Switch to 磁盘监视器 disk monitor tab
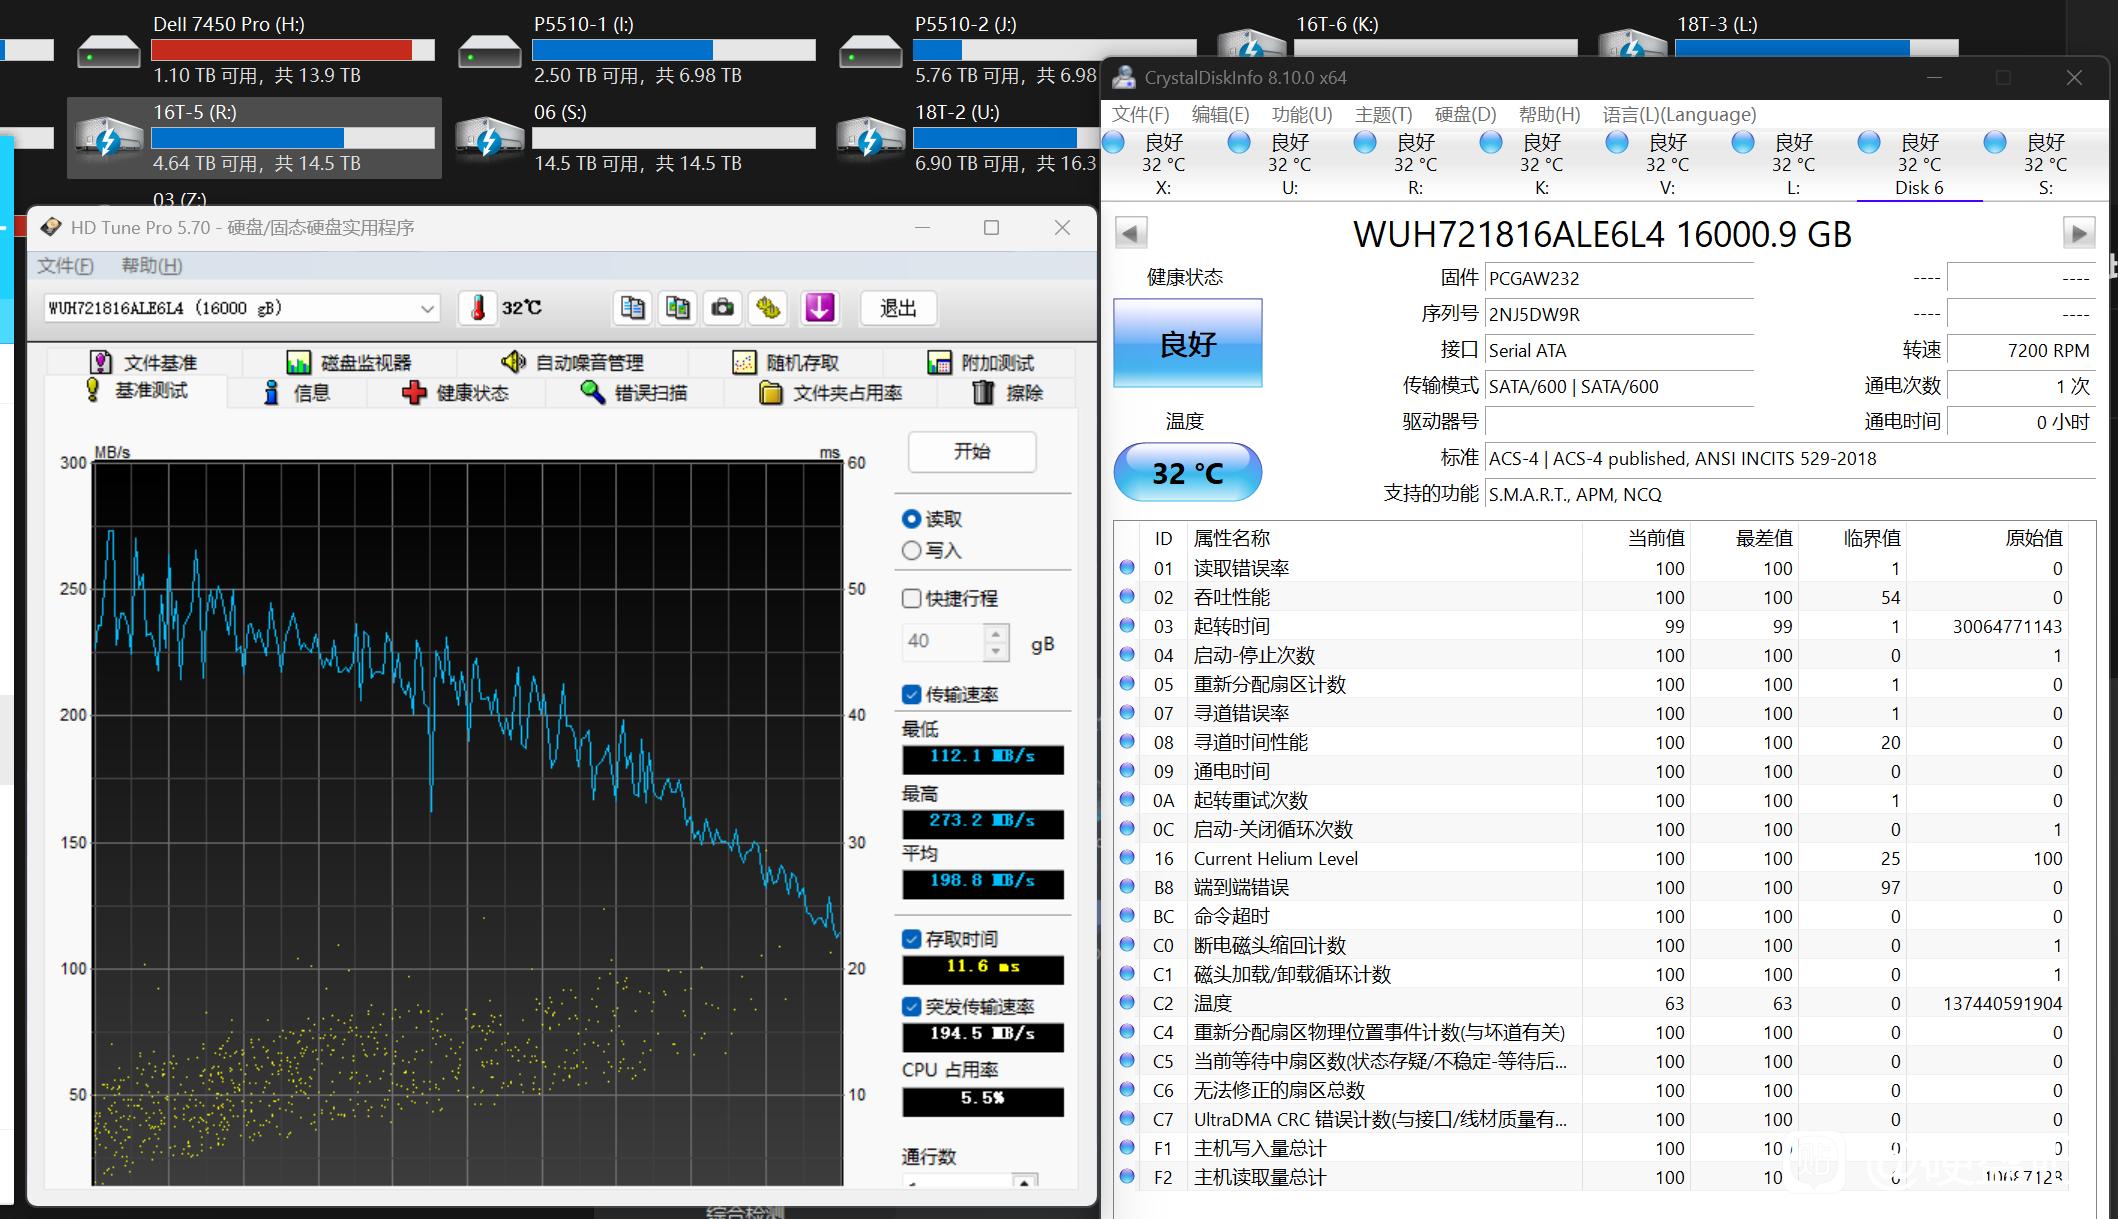 point(349,362)
